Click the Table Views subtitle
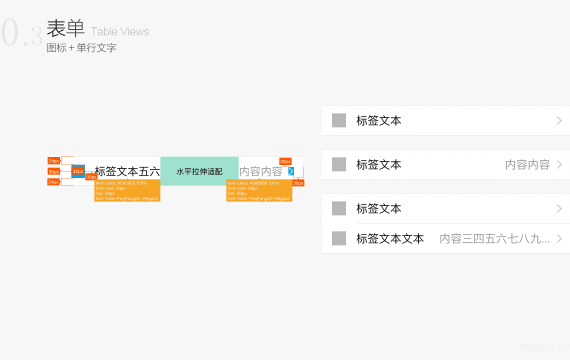This screenshot has height=360, width=570. 120,32
